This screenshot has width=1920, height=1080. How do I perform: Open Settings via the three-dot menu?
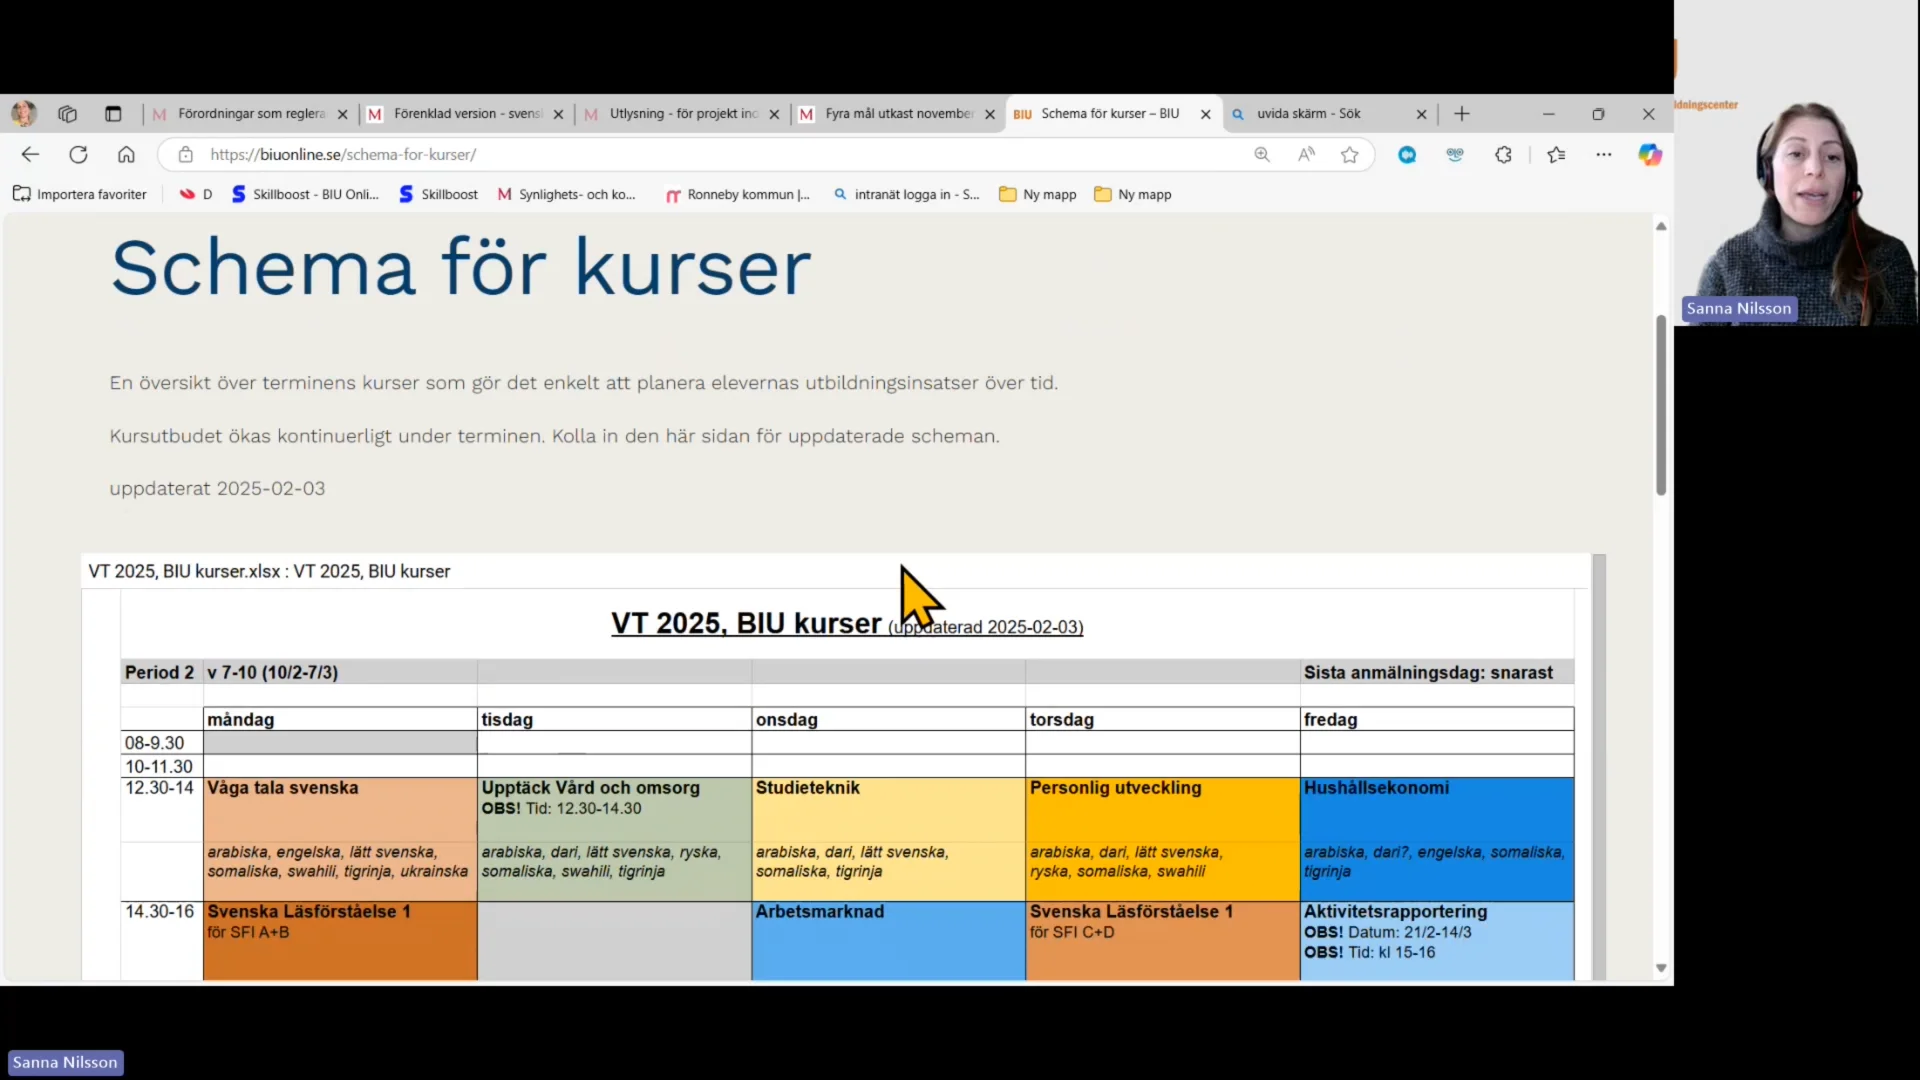tap(1604, 154)
